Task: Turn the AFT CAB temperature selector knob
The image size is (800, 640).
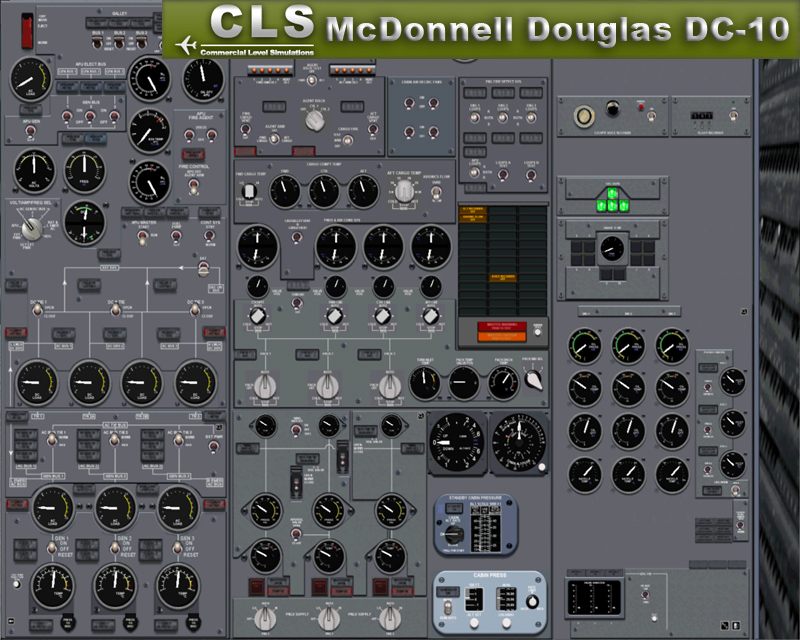Action: [431, 316]
